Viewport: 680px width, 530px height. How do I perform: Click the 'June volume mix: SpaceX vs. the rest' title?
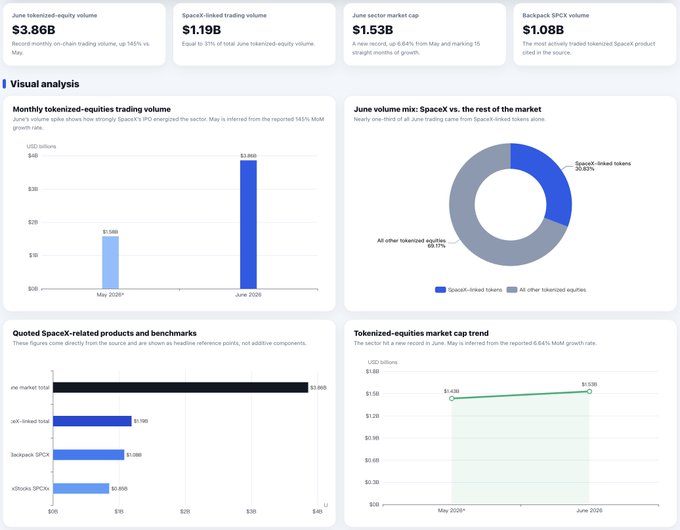(x=447, y=109)
